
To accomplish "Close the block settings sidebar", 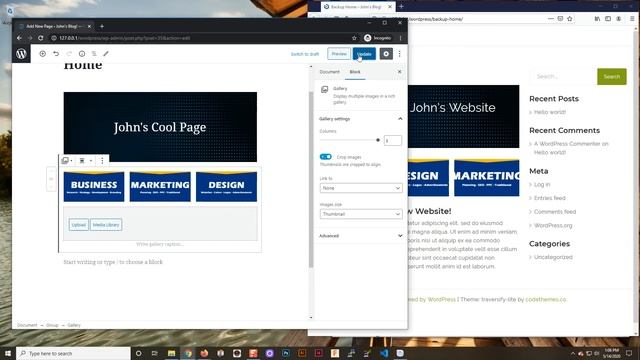I will (x=400, y=72).
